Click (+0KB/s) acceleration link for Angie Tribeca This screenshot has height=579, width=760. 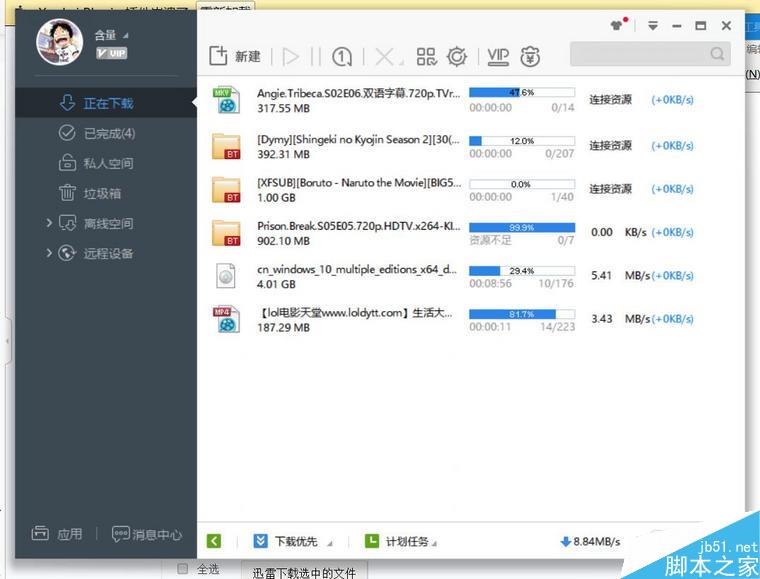click(672, 100)
